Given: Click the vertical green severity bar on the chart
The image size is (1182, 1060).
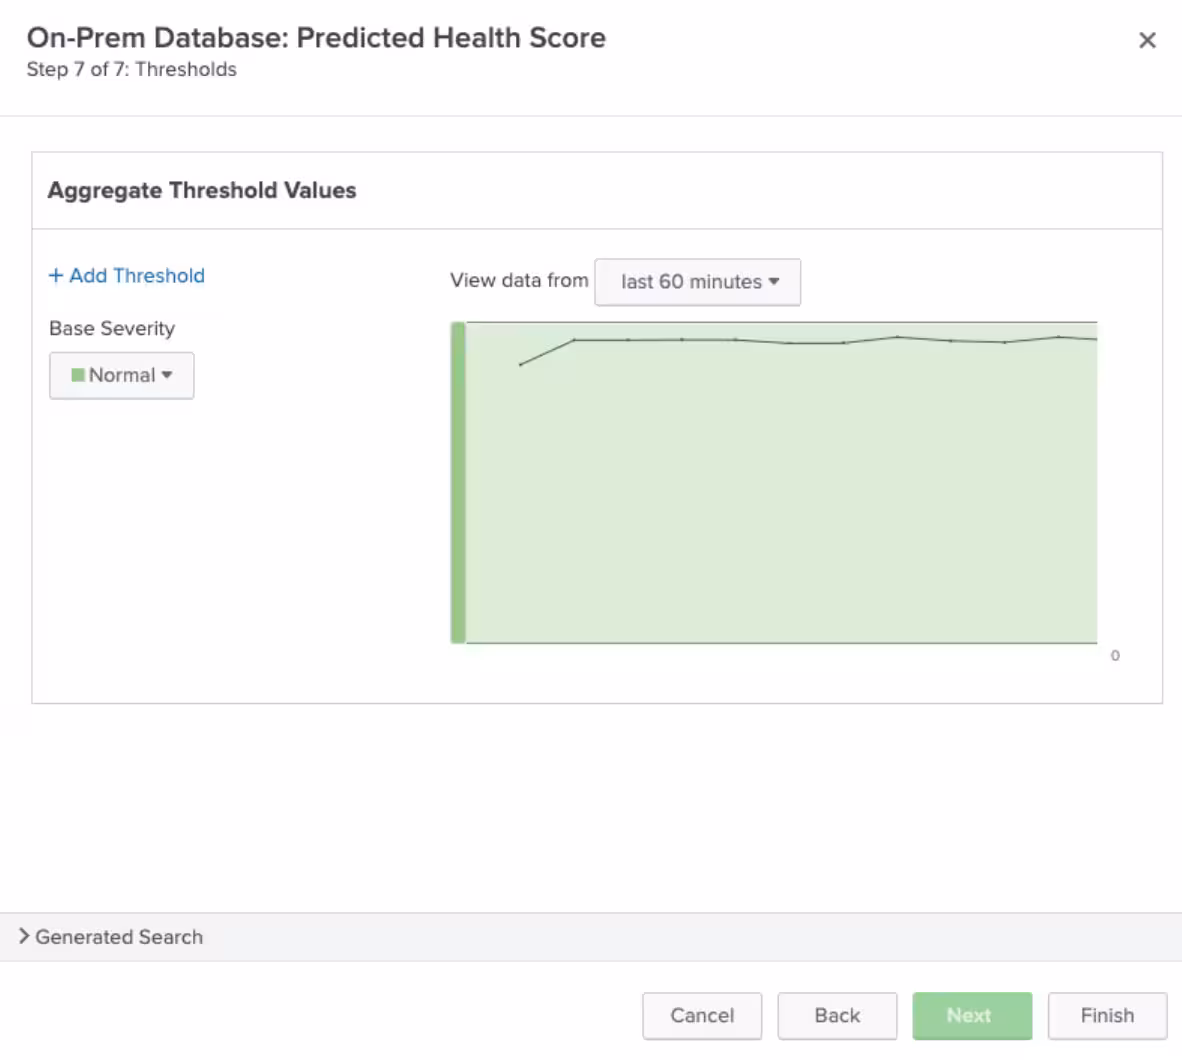Looking at the screenshot, I should [458, 480].
